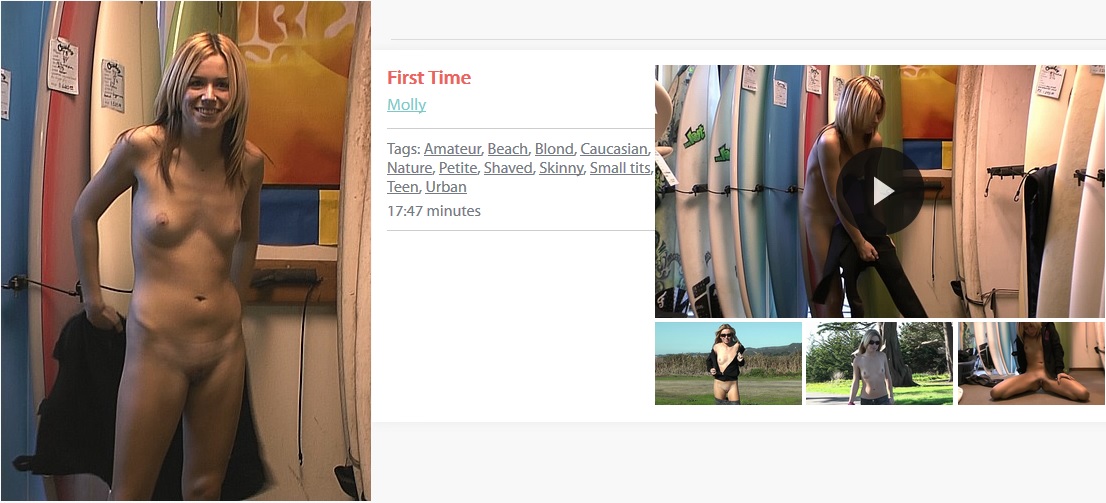This screenshot has height=503, width=1106.
Task: Open the large cover image on the left
Action: 186,251
